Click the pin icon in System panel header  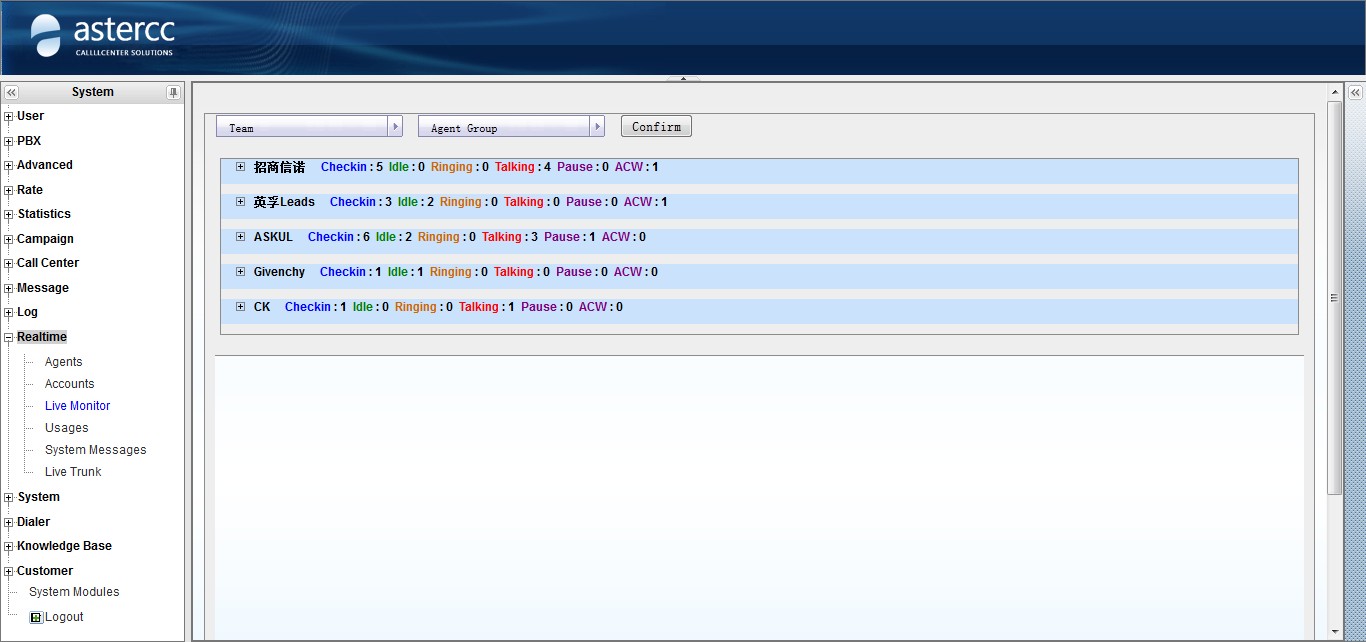(x=173, y=92)
